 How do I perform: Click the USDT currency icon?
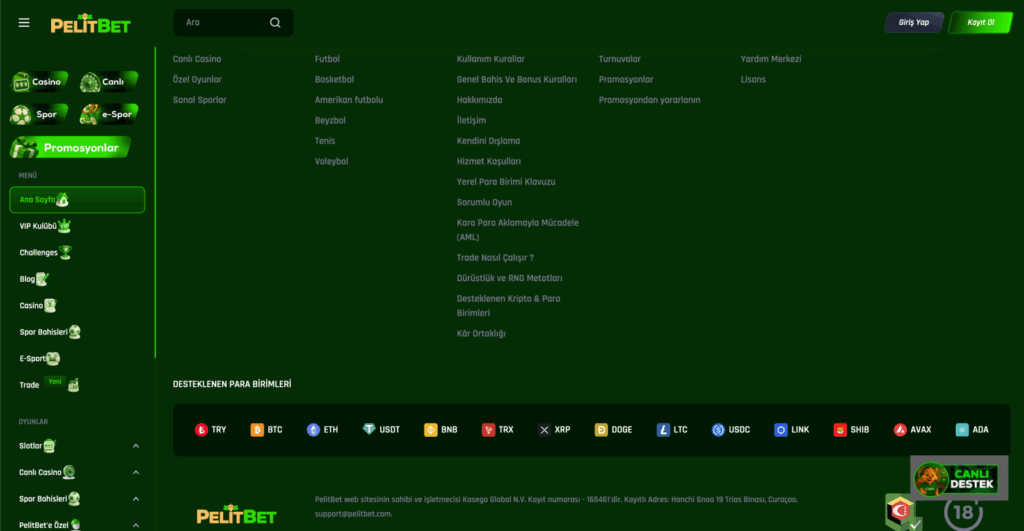pos(369,430)
